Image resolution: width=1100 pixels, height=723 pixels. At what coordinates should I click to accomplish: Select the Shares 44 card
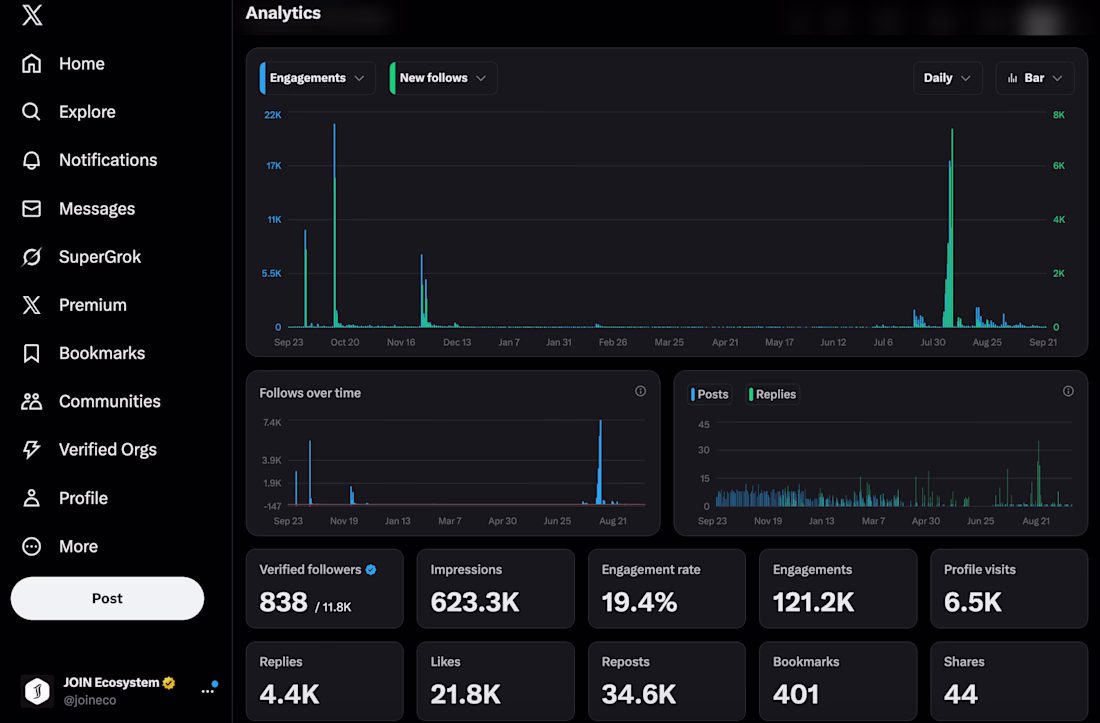coord(1010,681)
